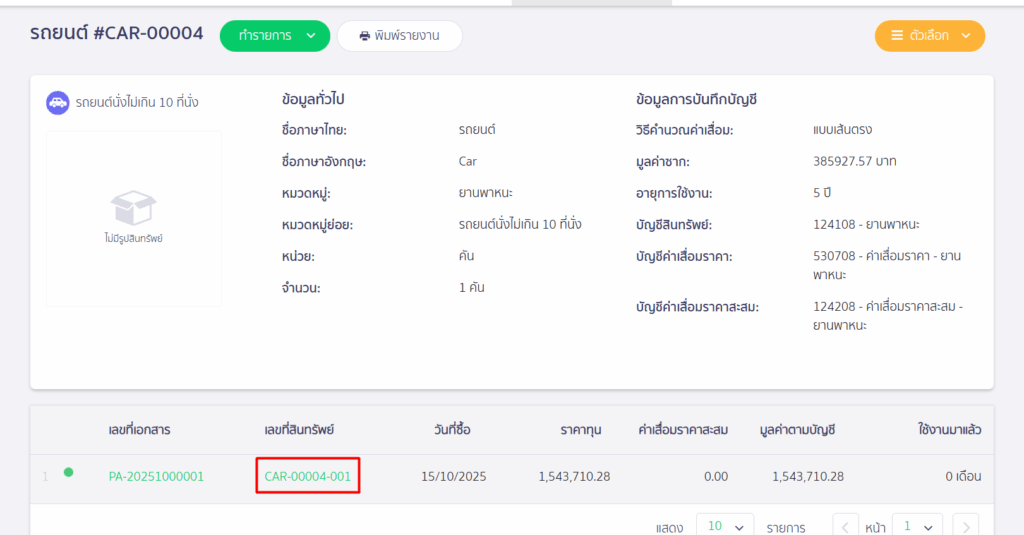1024x535 pixels.
Task: Click the ใช้งานมาแล้ว column header
Action: [949, 430]
